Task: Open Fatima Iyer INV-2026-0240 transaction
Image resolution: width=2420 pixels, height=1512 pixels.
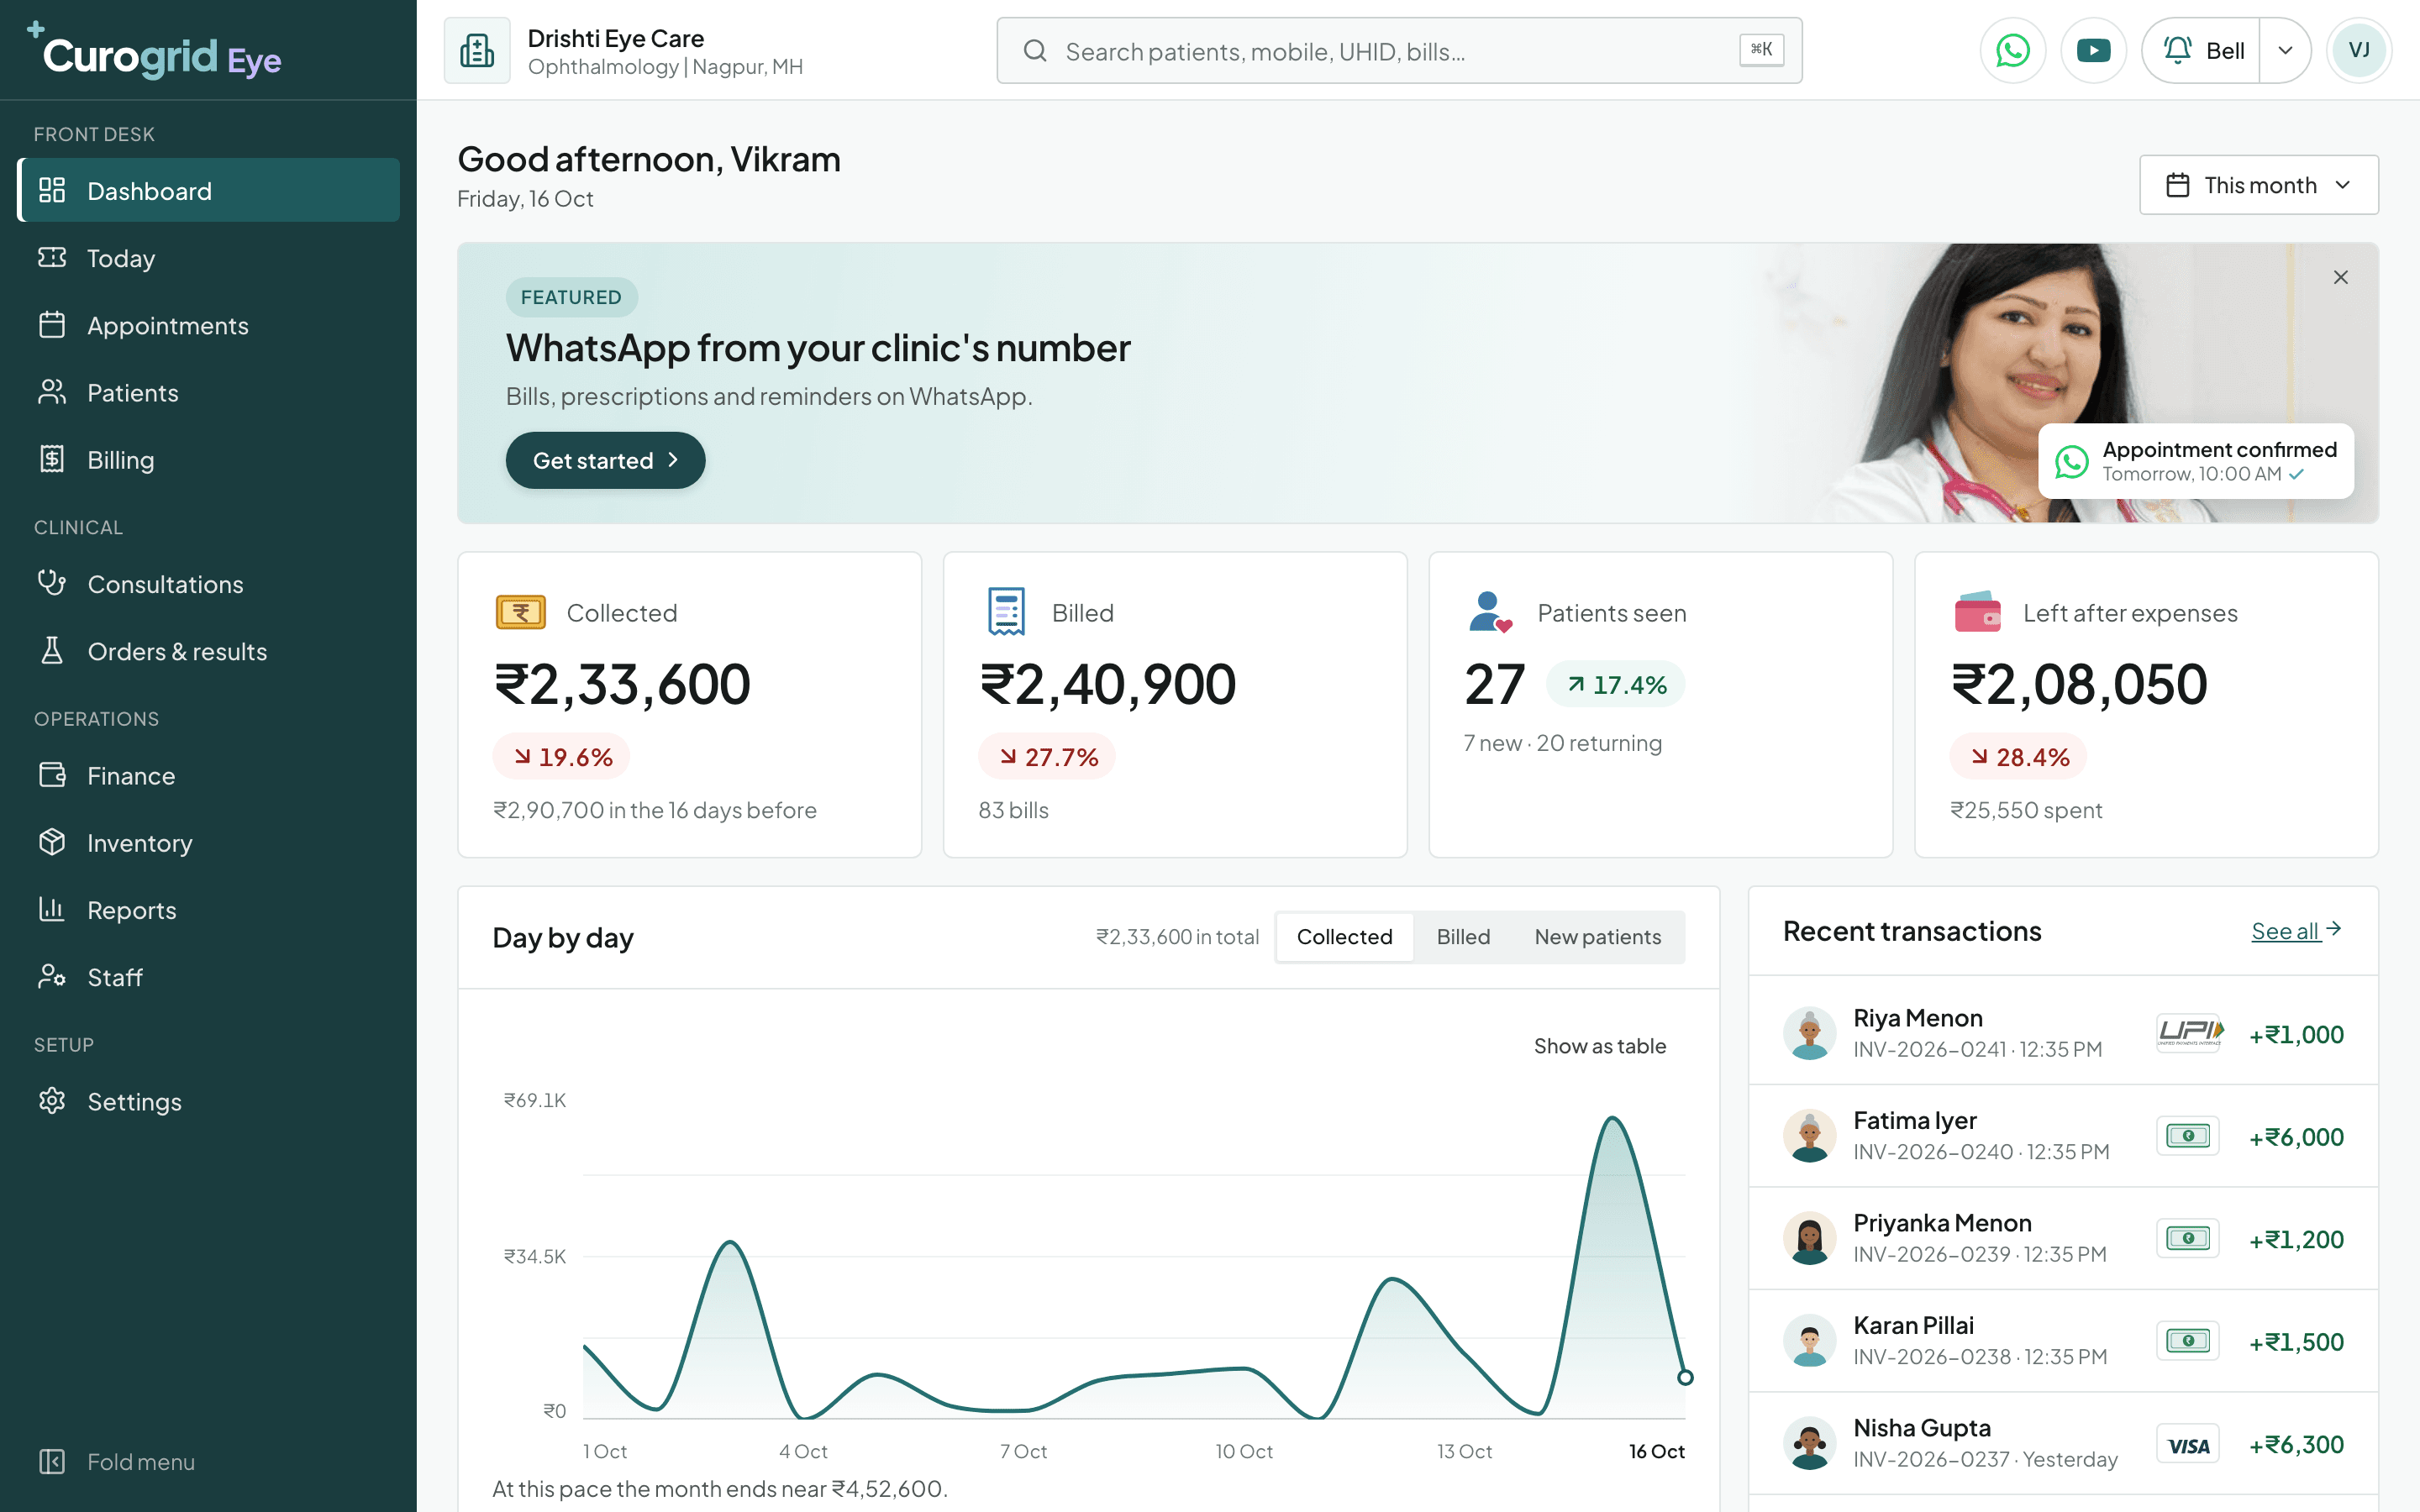Action: [x=2063, y=1136]
